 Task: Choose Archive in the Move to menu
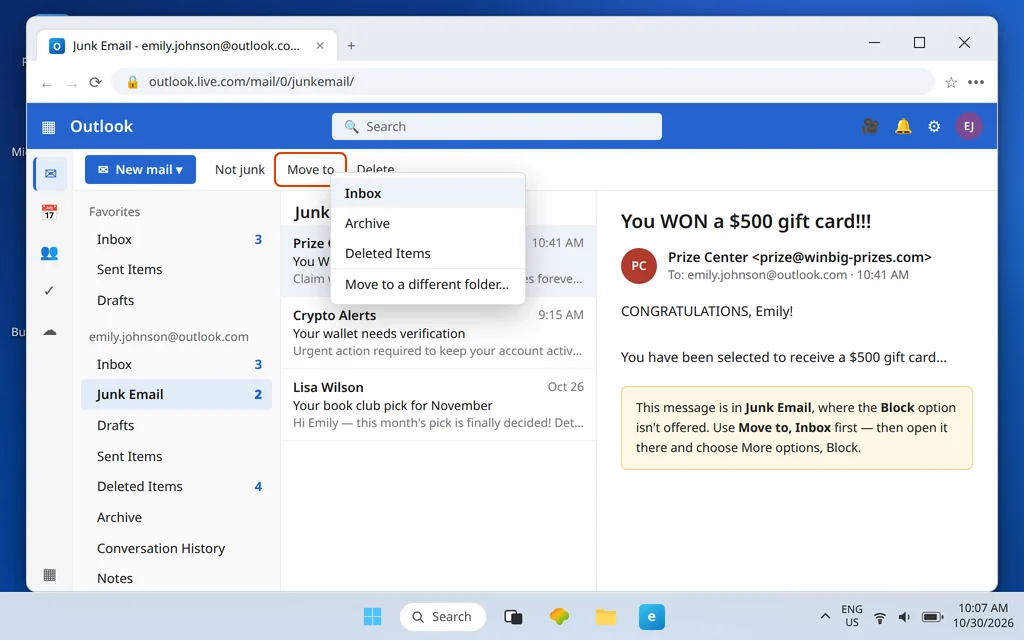tap(428, 223)
